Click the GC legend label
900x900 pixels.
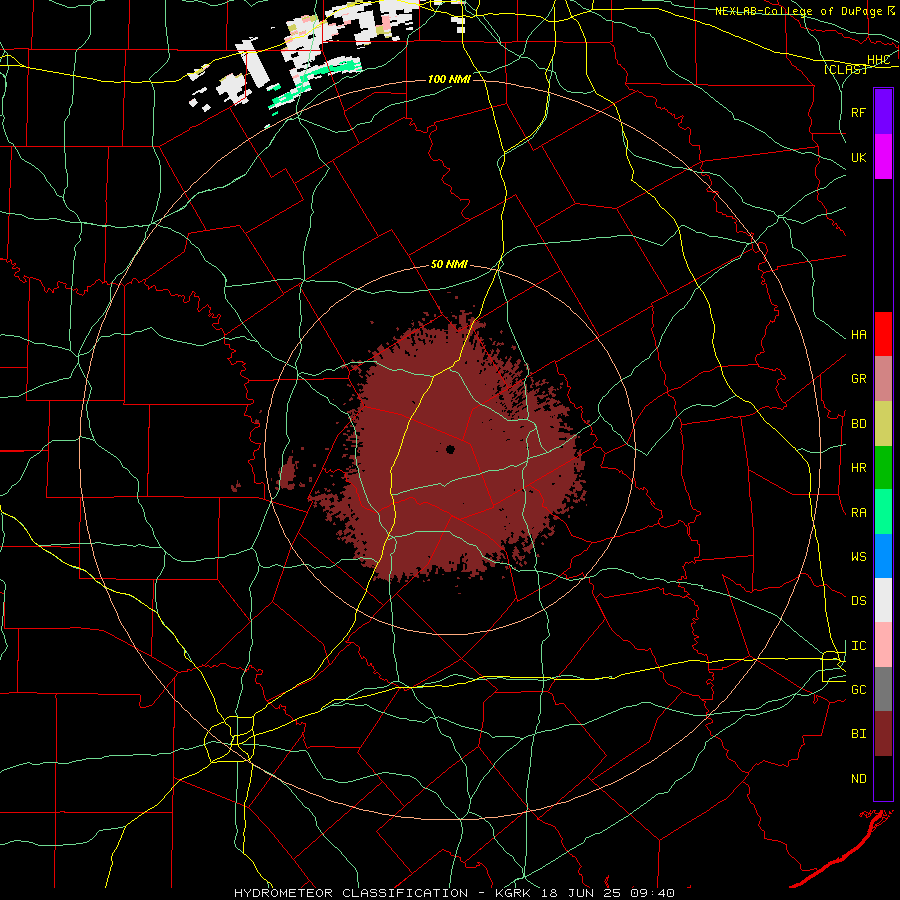pyautogui.click(x=859, y=689)
